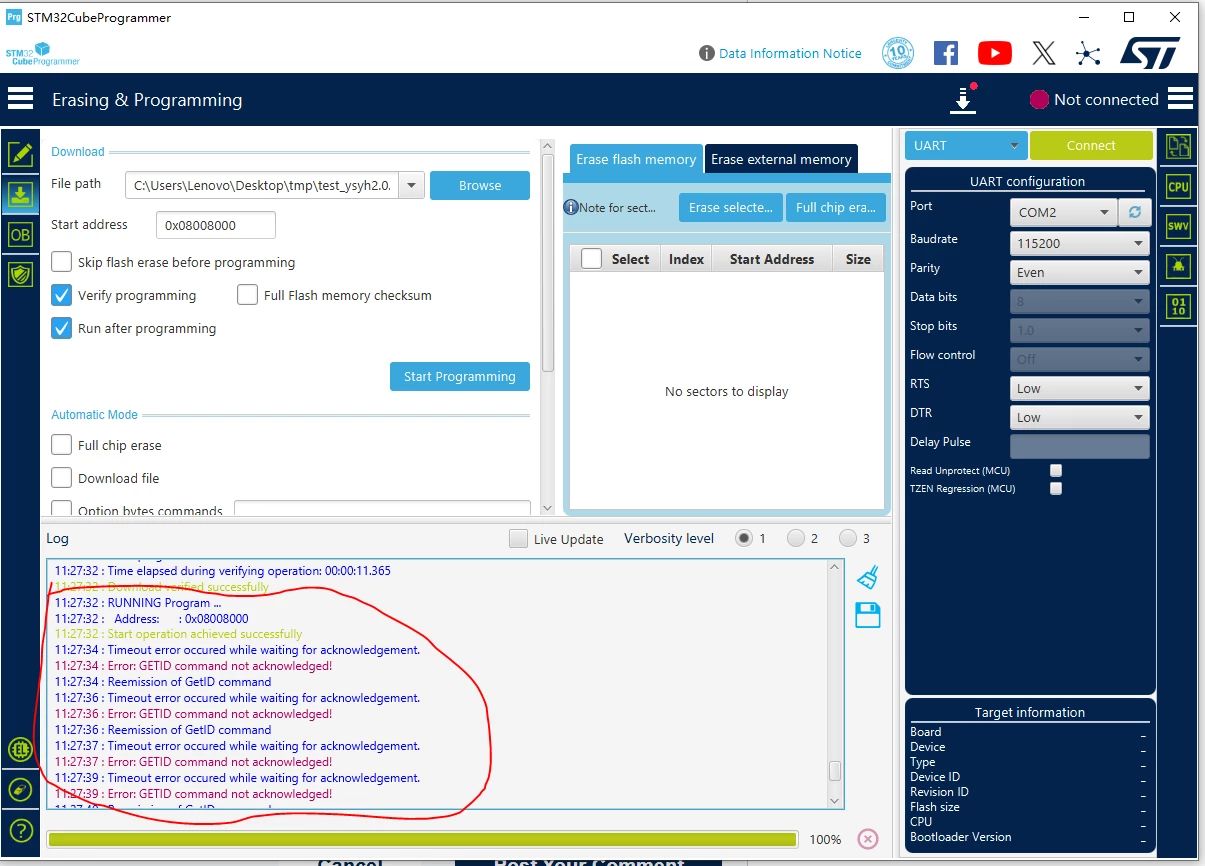Click the device memory compare icon at top right
The width and height of the screenshot is (1205, 866).
point(1179,146)
